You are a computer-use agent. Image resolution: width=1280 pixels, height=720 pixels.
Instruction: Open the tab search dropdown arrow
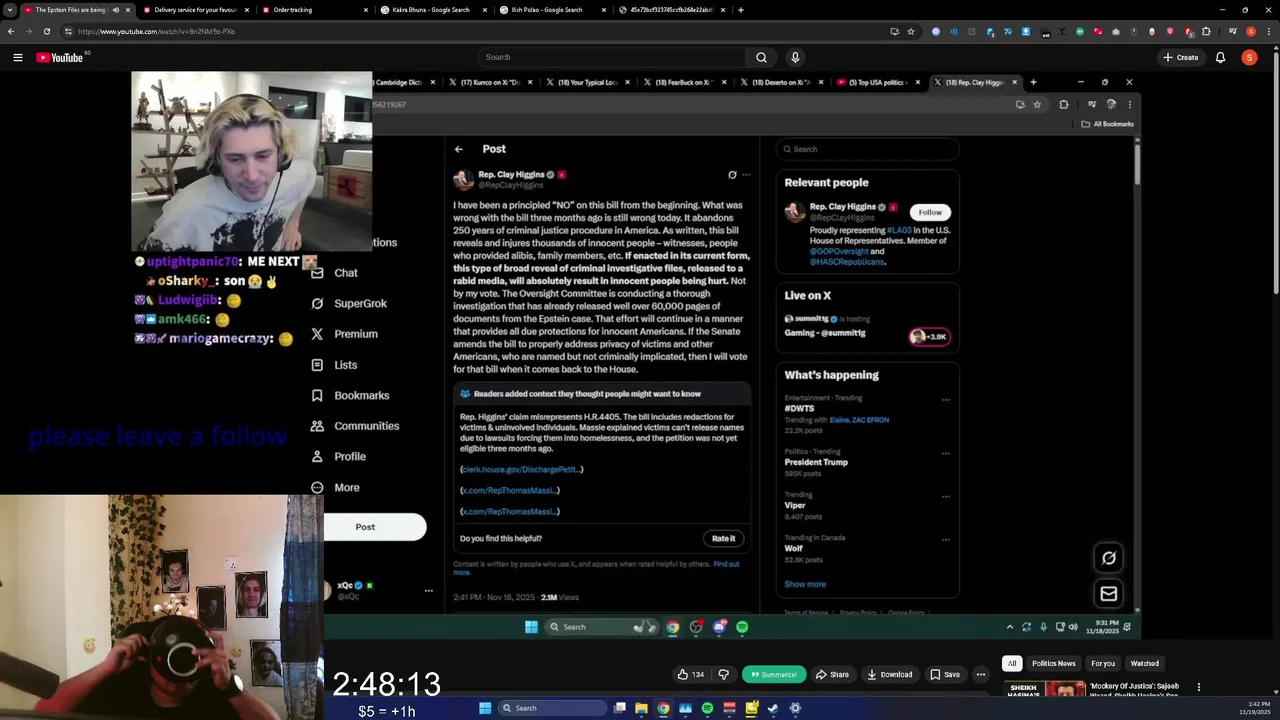tap(9, 10)
